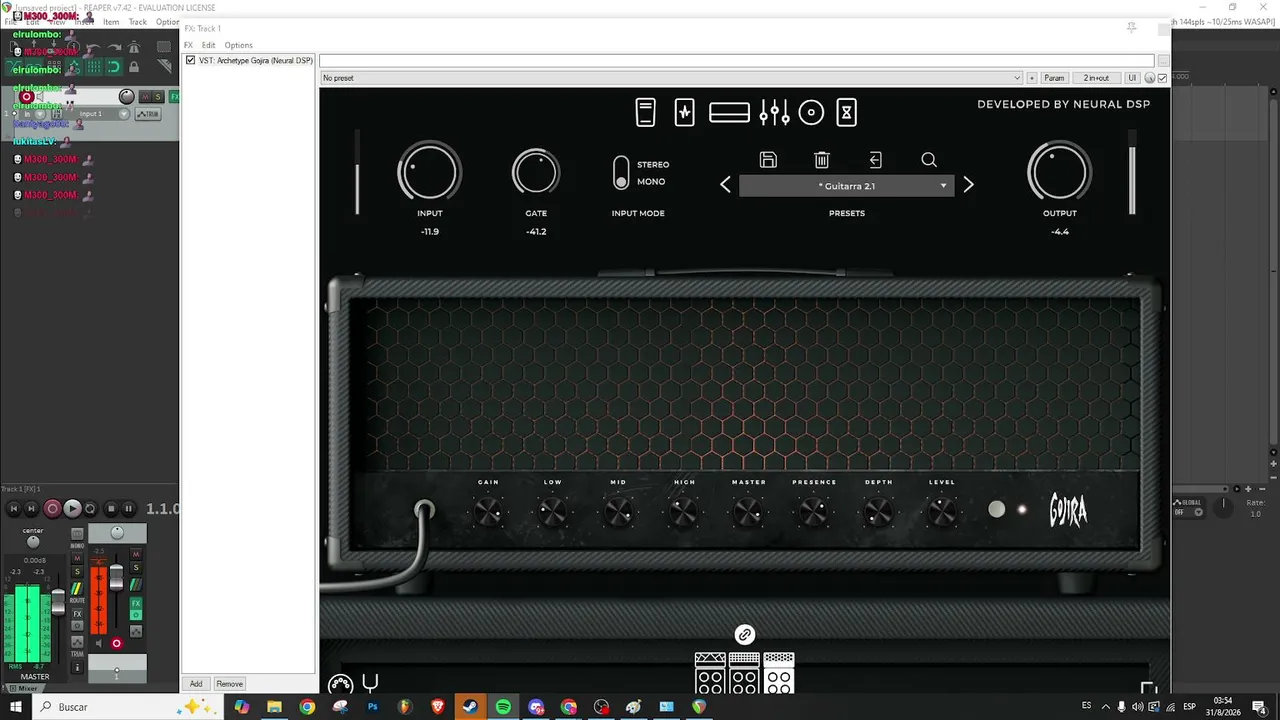Open Options menu in FX window

click(x=238, y=45)
